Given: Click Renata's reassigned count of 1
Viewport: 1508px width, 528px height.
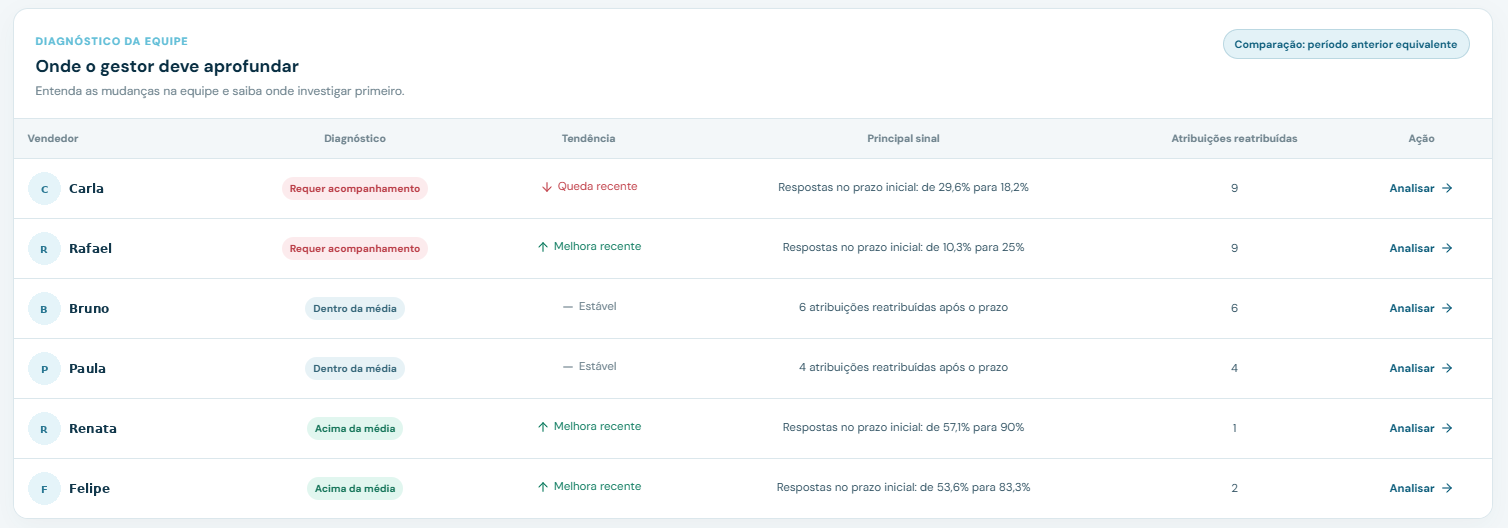Looking at the screenshot, I should coord(1234,428).
